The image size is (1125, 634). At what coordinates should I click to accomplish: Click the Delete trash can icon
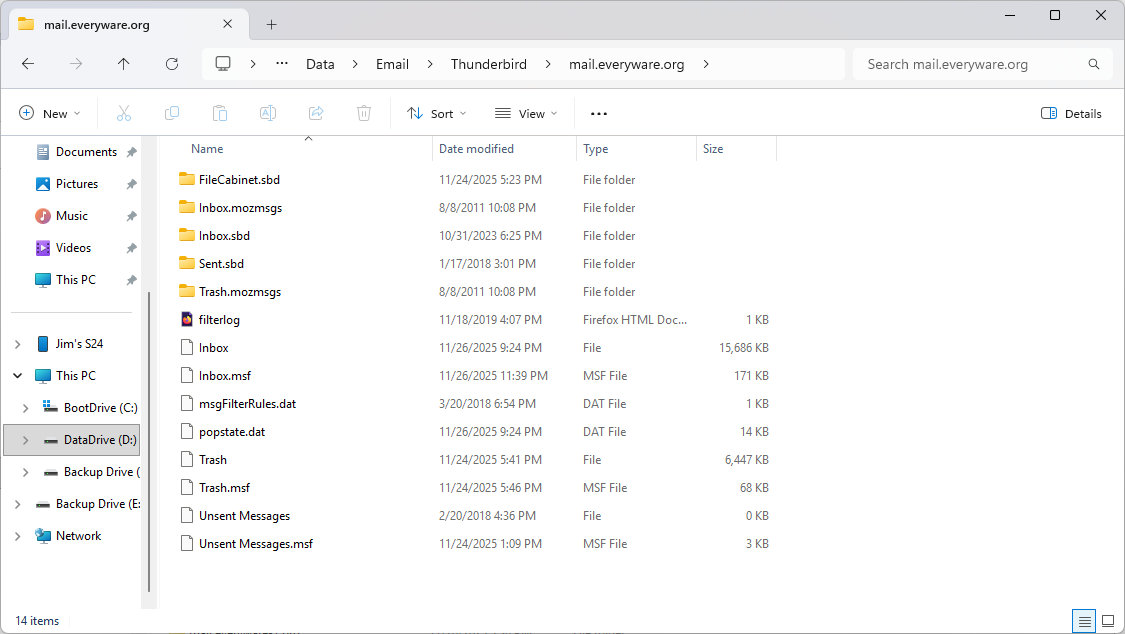coord(364,114)
